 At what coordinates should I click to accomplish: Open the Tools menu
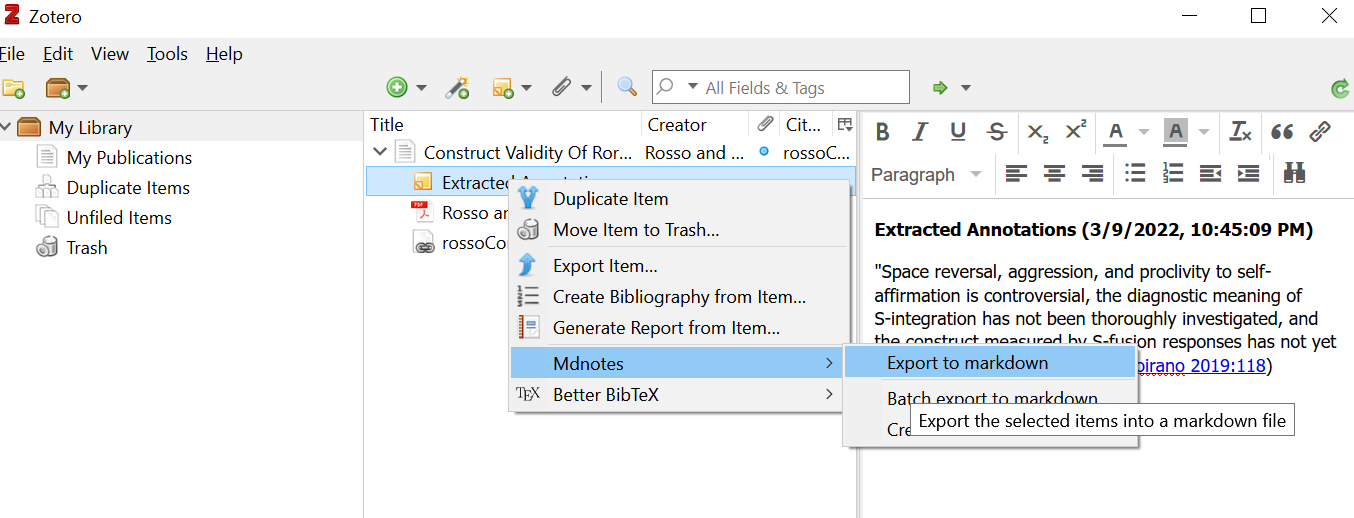tap(167, 54)
